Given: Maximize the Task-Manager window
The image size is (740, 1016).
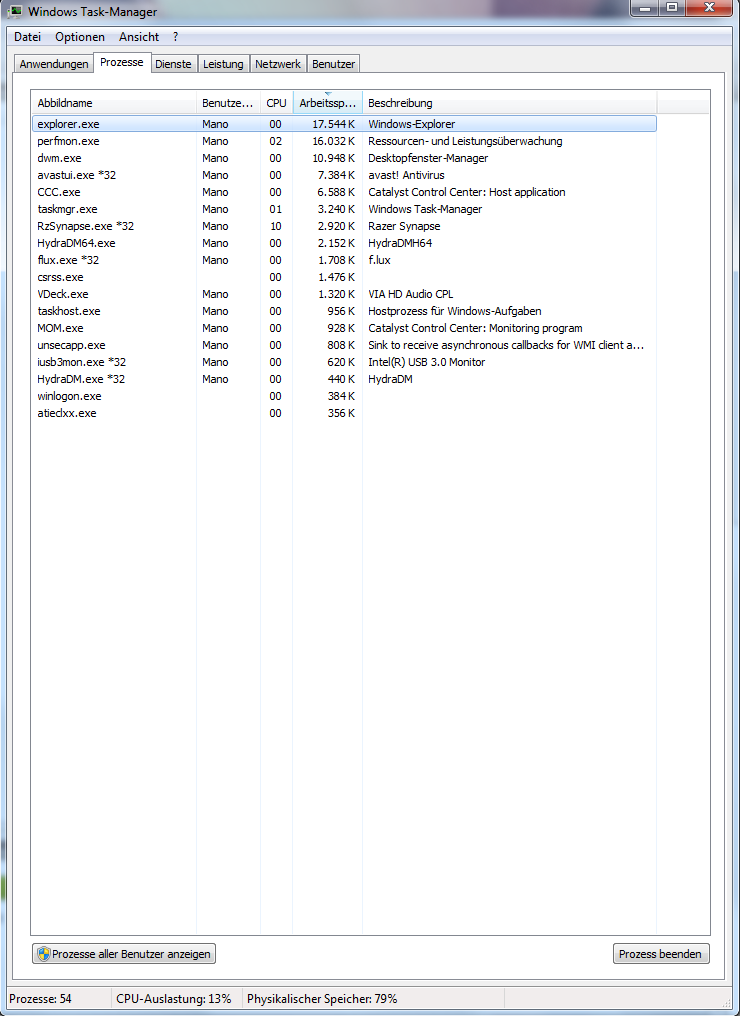Looking at the screenshot, I should click(673, 8).
